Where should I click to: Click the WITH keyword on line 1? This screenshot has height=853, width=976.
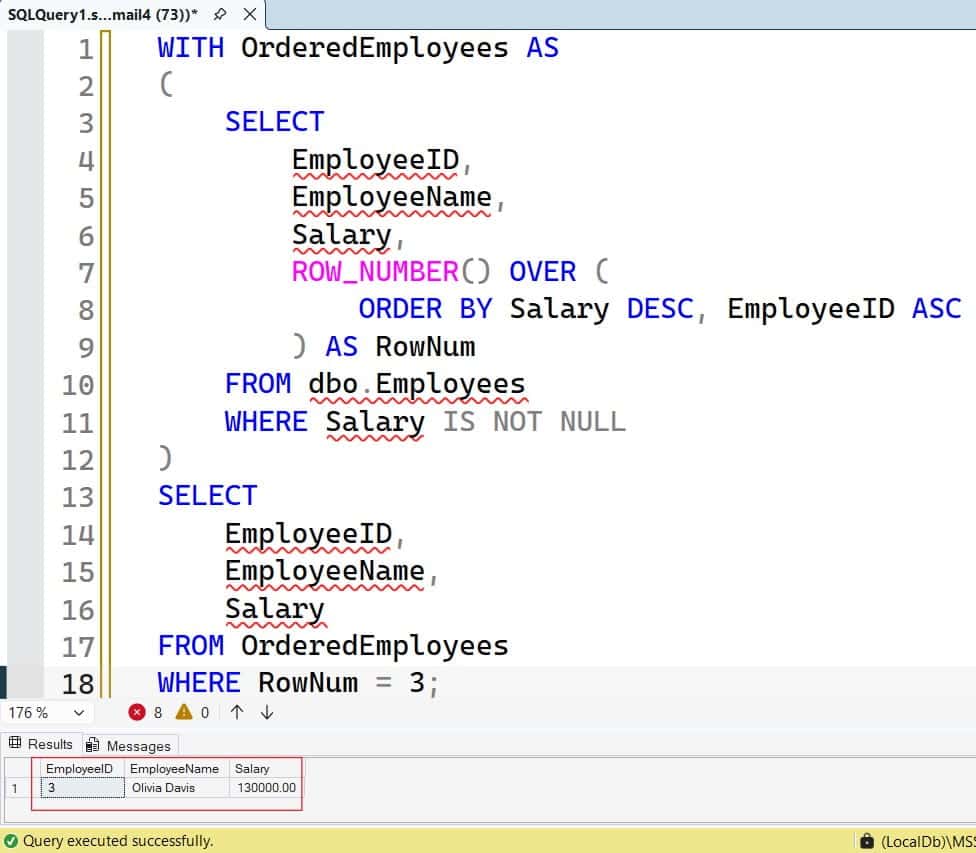tap(190, 48)
